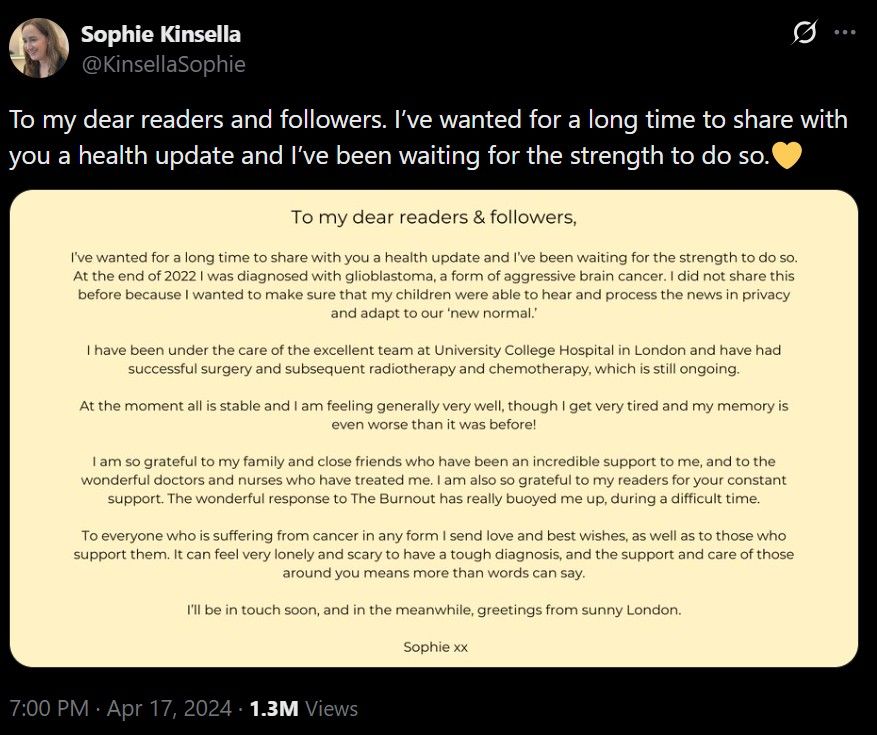Viewport: 877px width, 735px height.
Task: Click the display name Sophie Kinsella
Action: 159,33
